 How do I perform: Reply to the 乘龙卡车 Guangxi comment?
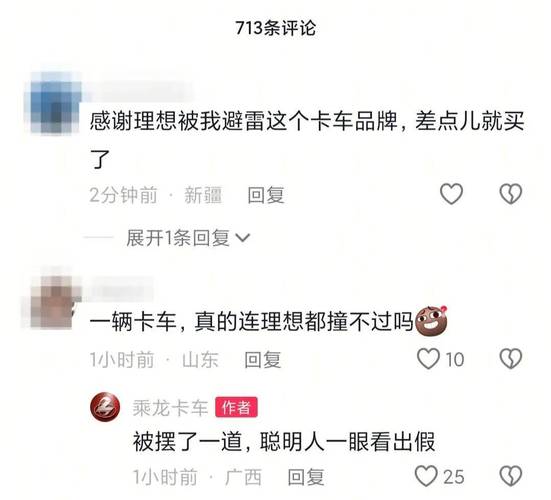(306, 477)
